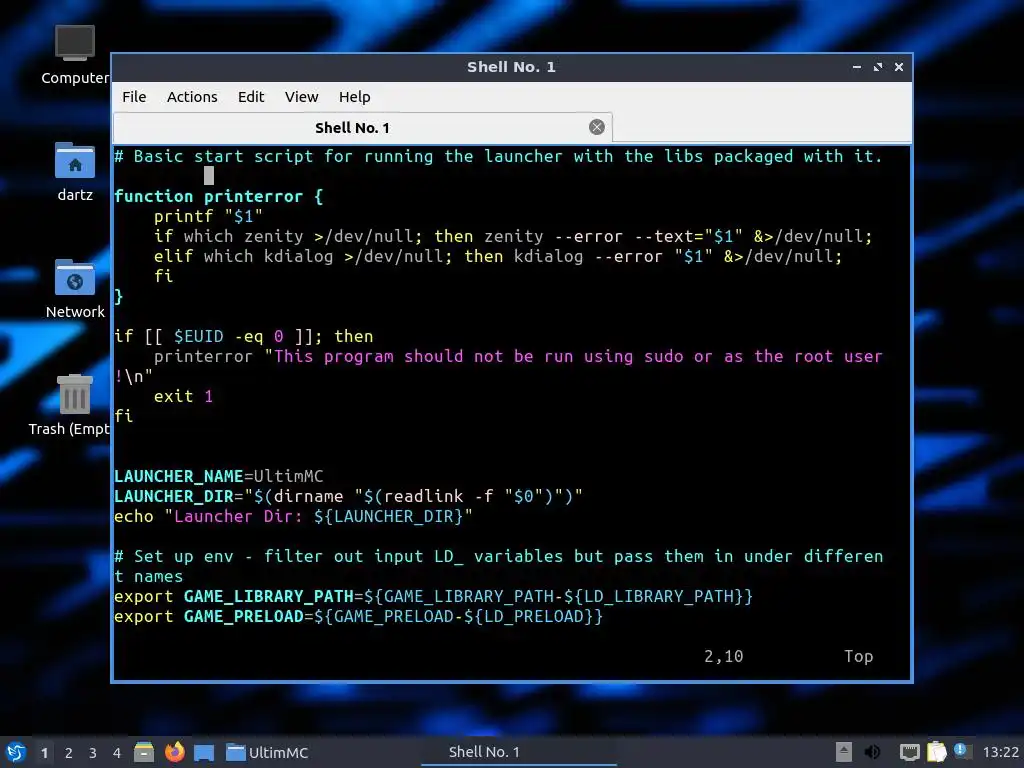Screen dimensions: 1024x768
Task: Switch to UltimMC taskbar window
Action: tap(266, 752)
